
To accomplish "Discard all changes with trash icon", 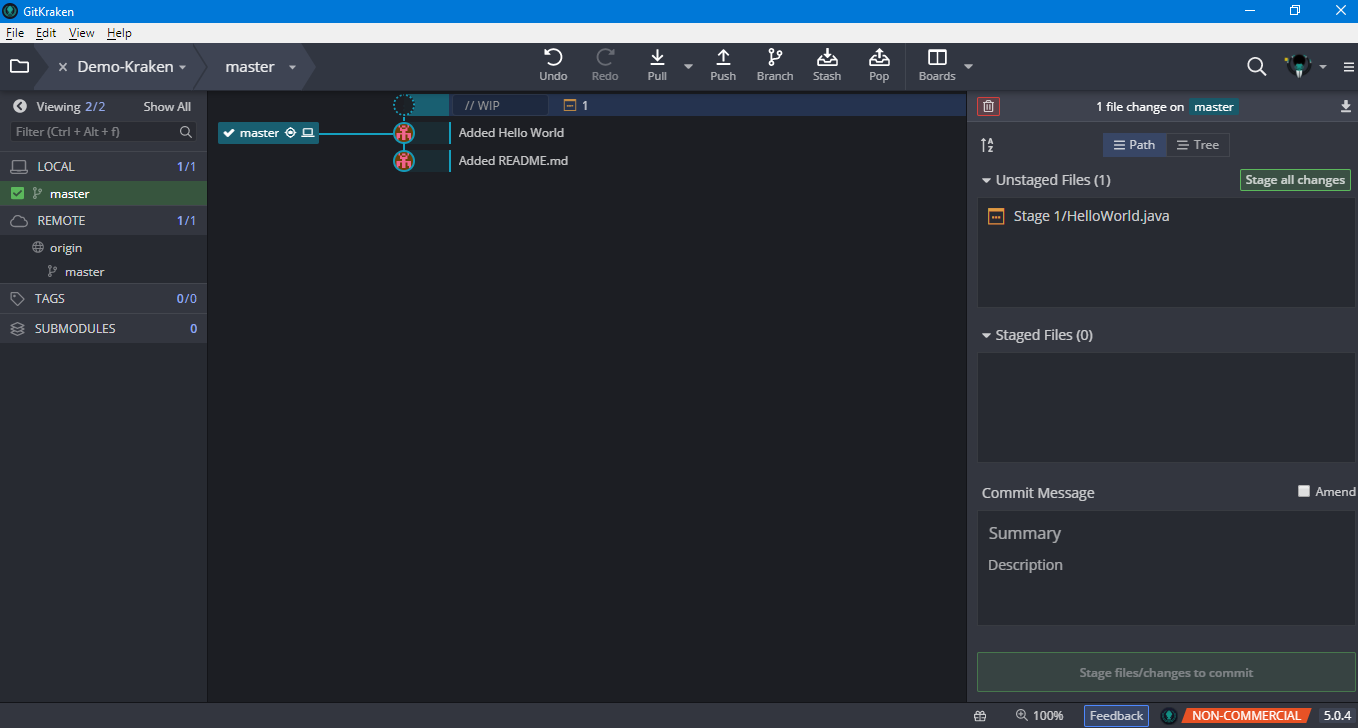I will coord(989,106).
